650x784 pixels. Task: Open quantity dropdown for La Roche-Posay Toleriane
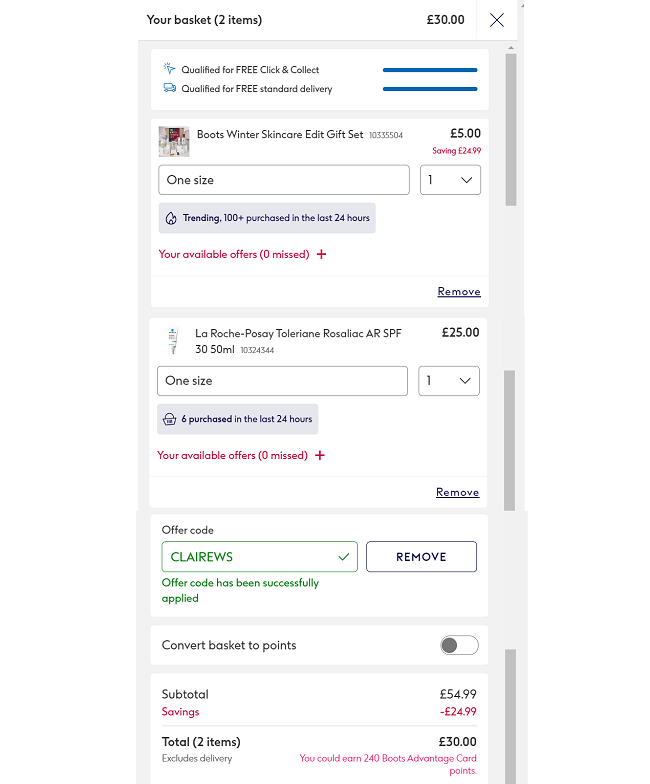click(448, 381)
